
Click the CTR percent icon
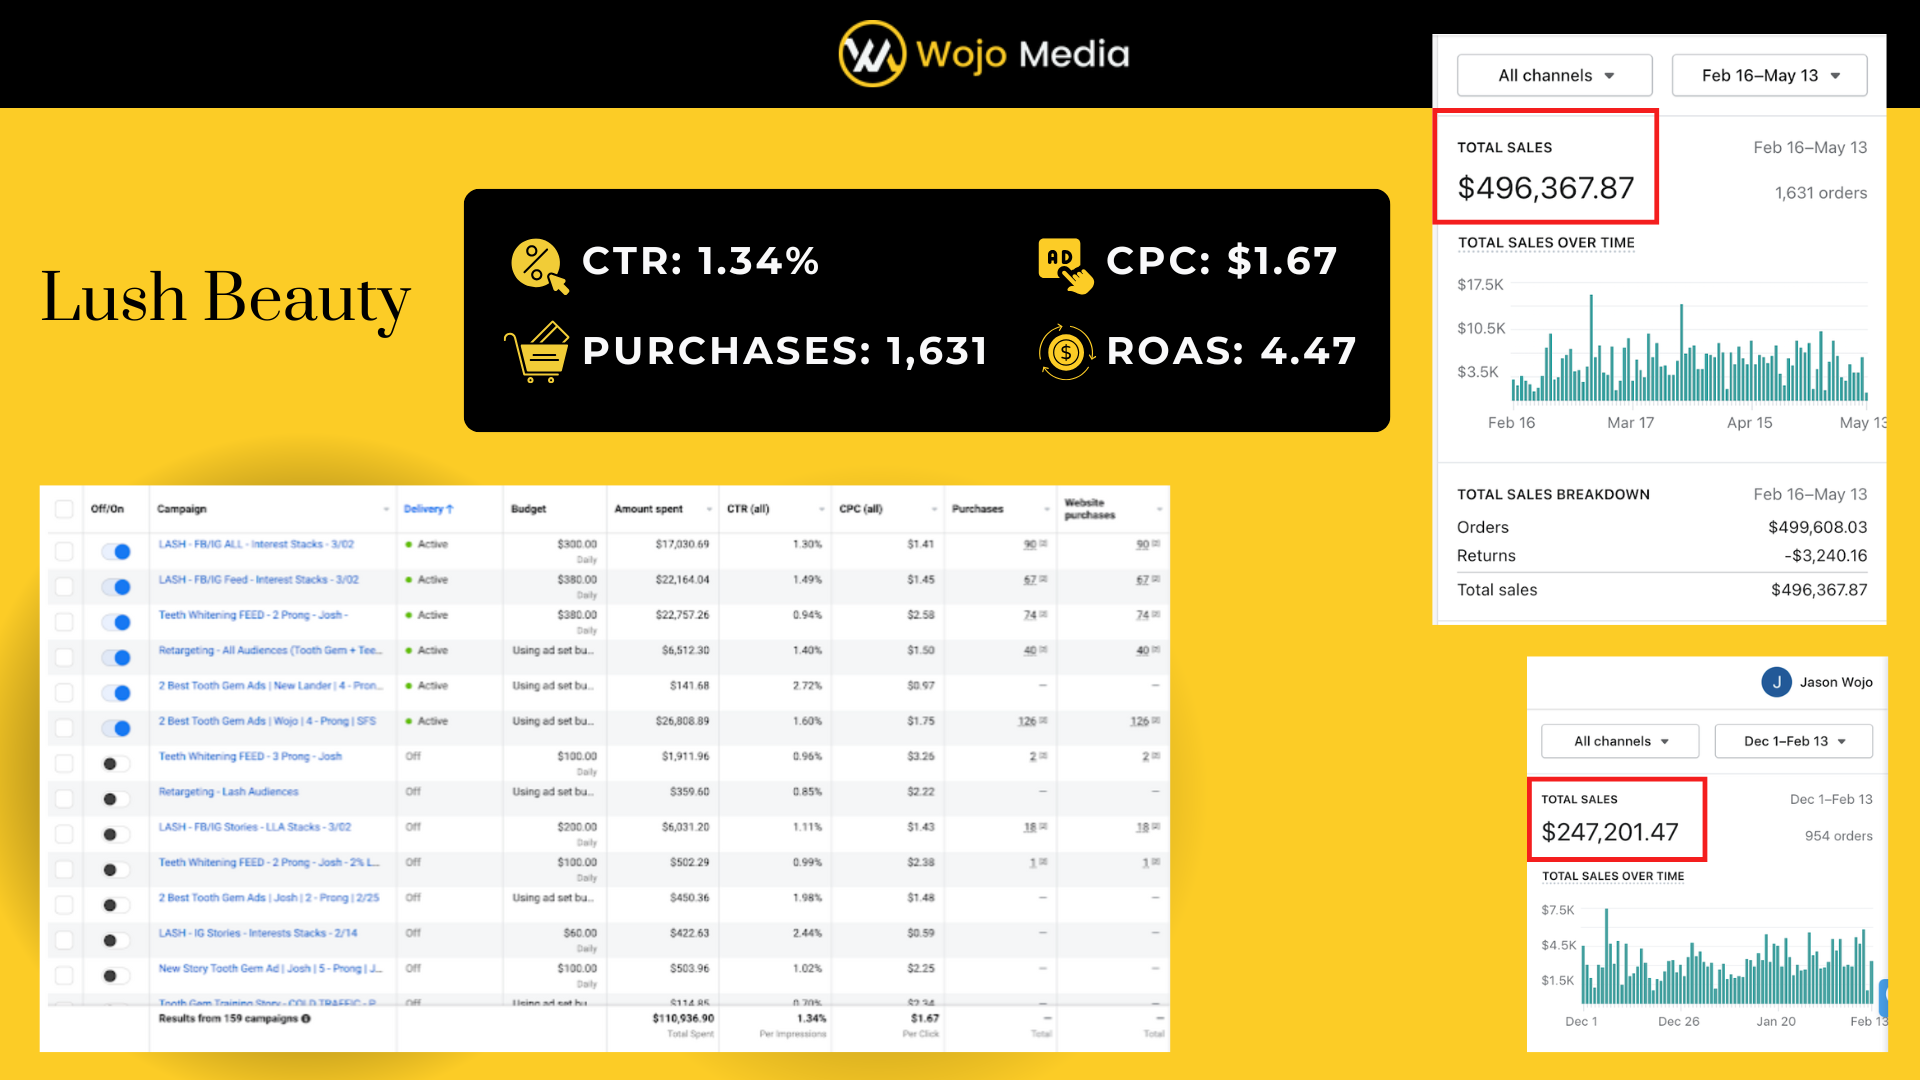coord(538,265)
